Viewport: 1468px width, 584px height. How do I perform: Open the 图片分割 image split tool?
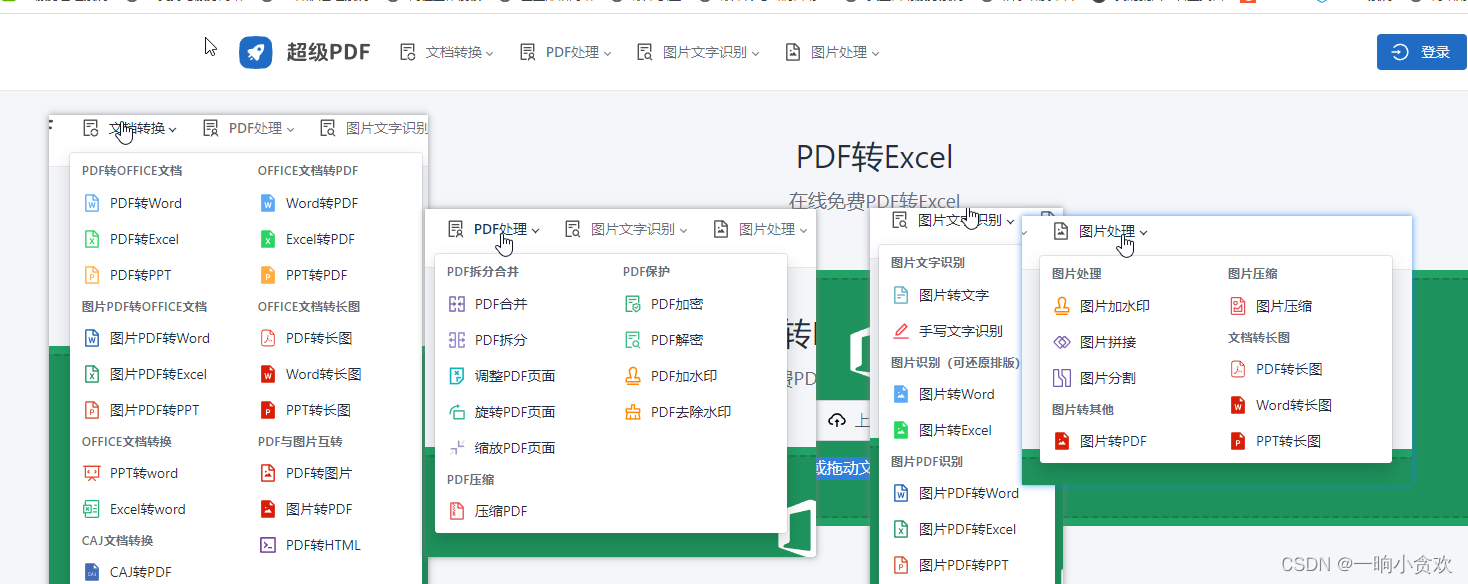[x=1107, y=376]
